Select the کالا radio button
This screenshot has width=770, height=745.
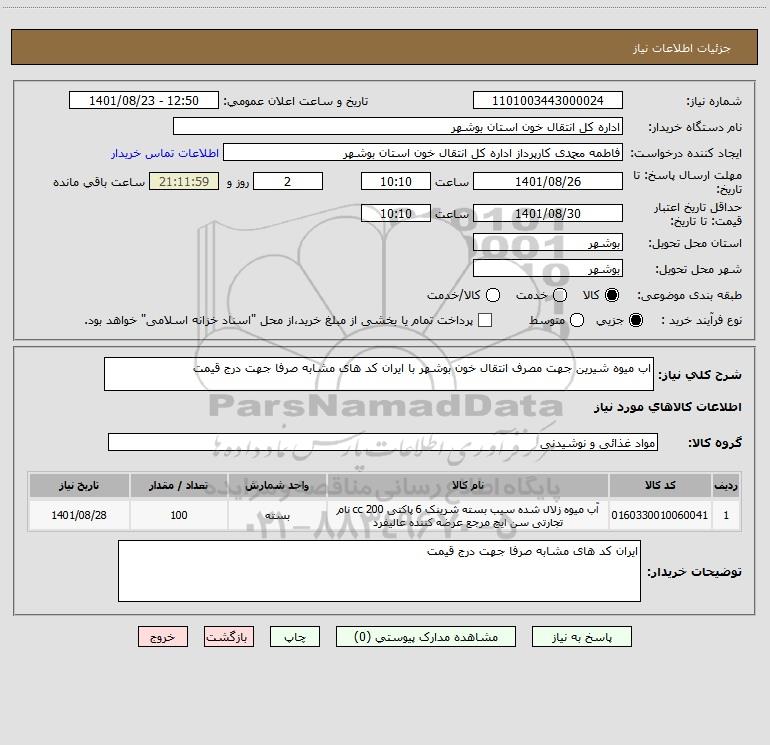[x=612, y=295]
